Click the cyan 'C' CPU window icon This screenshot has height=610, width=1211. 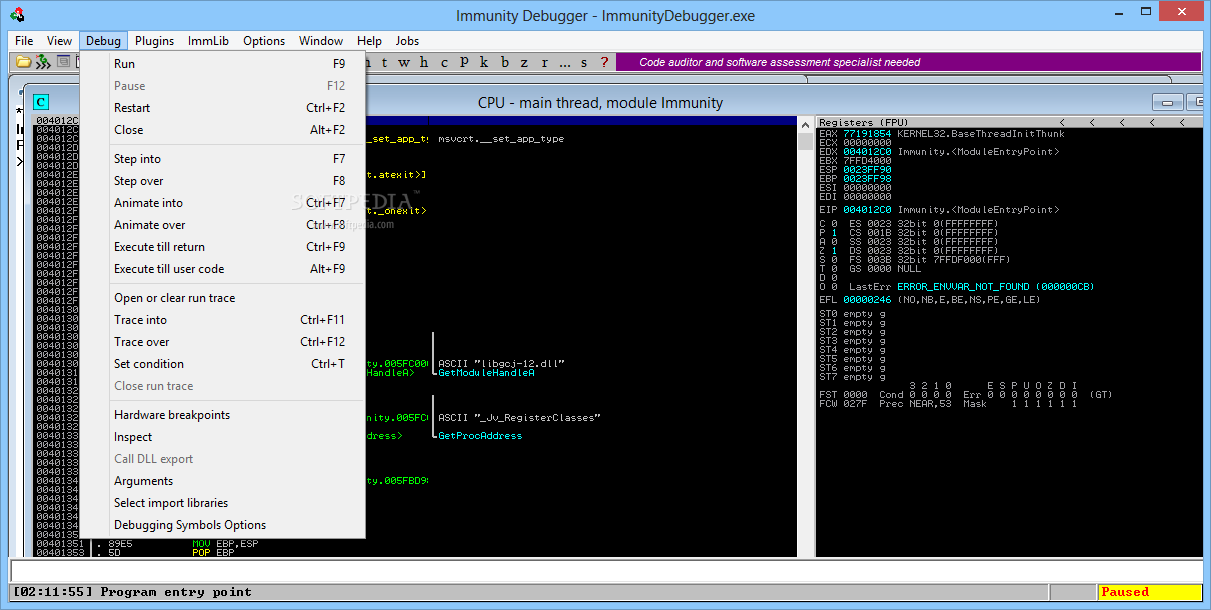pos(41,102)
